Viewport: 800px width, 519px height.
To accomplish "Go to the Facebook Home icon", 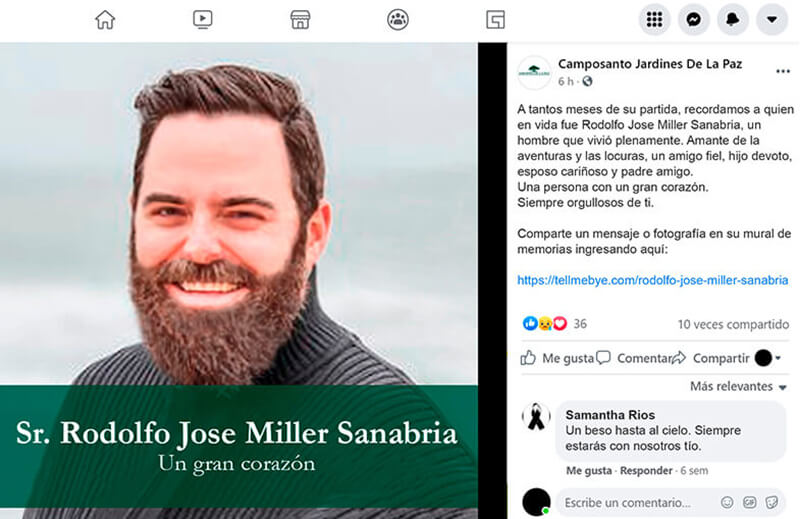I will tap(105, 20).
